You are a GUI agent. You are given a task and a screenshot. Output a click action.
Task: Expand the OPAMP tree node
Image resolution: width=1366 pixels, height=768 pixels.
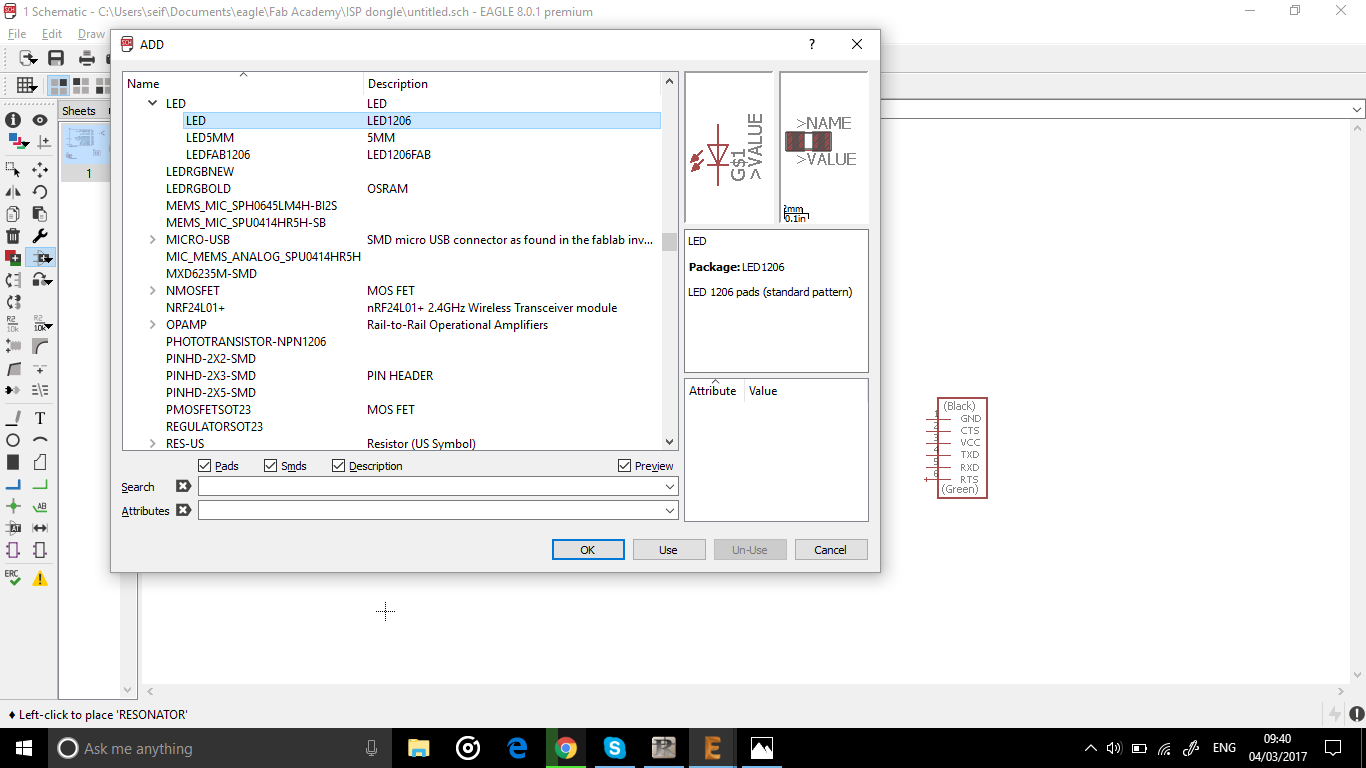152,324
